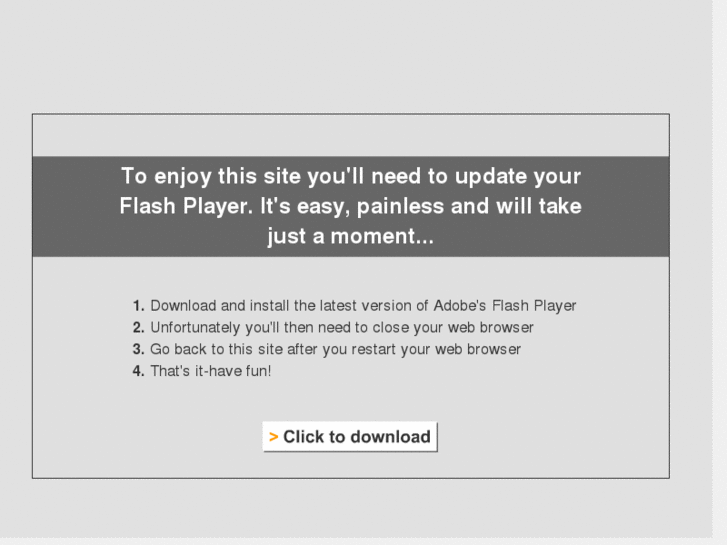Click the bold number '1.' list marker
Image resolution: width=727 pixels, height=545 pixels.
(139, 306)
